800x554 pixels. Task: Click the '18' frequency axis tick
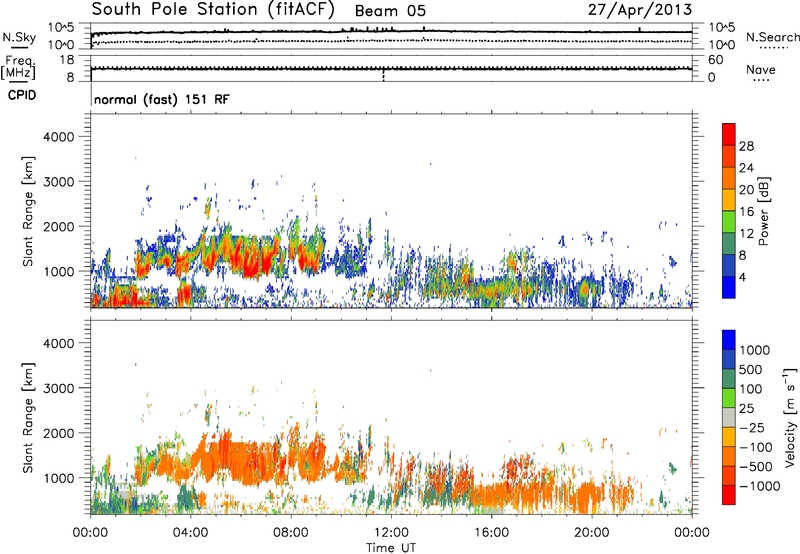(66, 60)
